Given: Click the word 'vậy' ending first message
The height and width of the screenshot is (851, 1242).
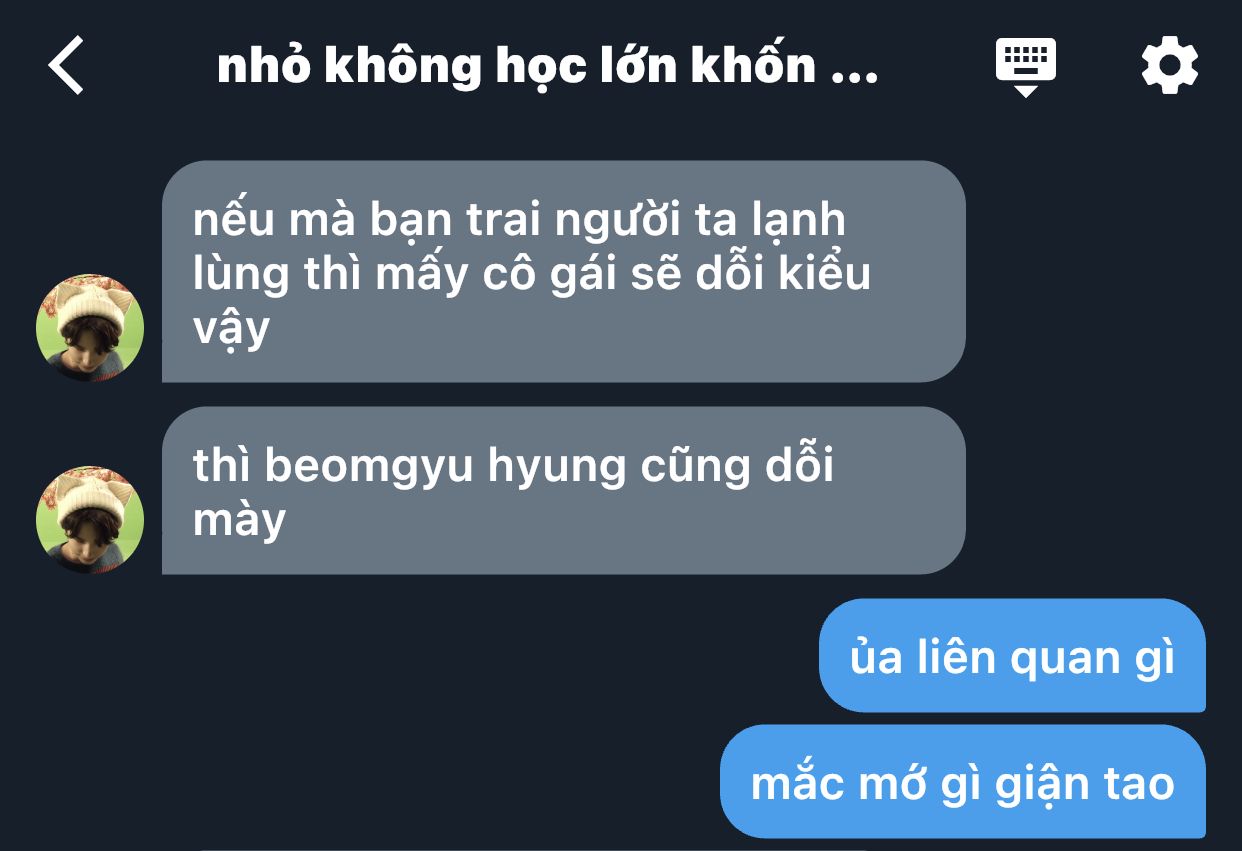Looking at the screenshot, I should click(231, 327).
